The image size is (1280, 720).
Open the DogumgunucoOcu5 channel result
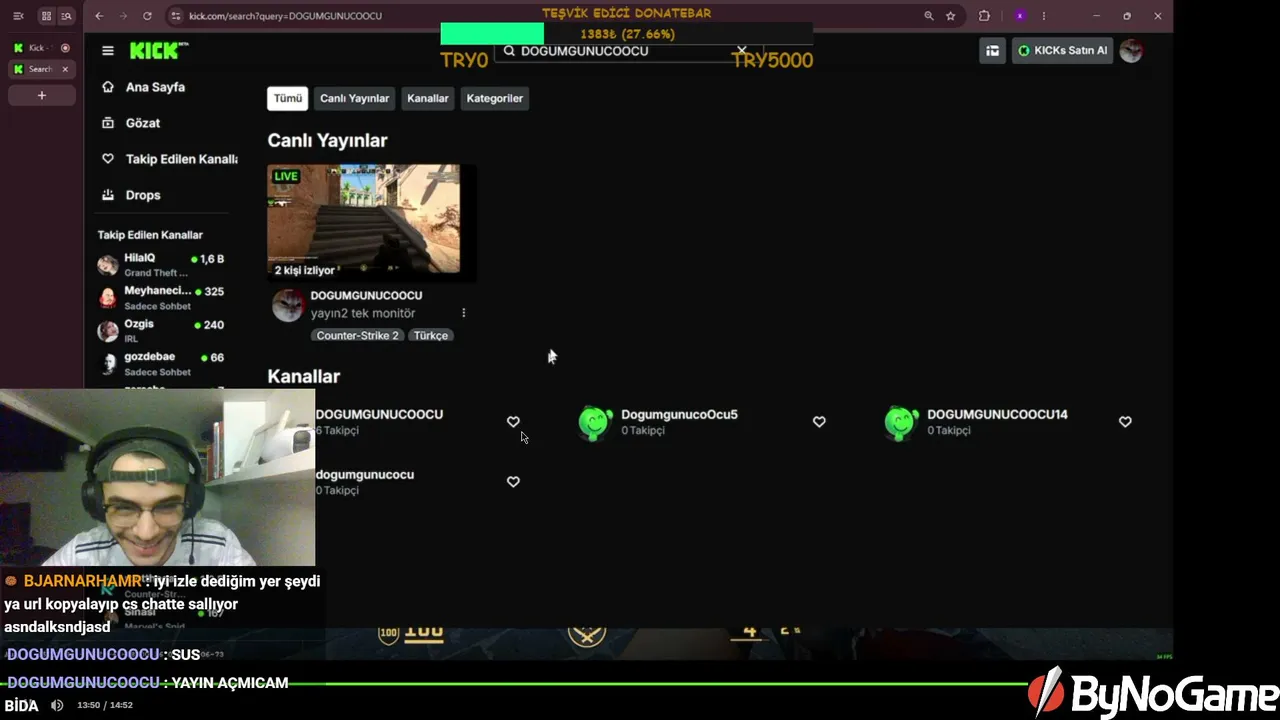pos(679,415)
